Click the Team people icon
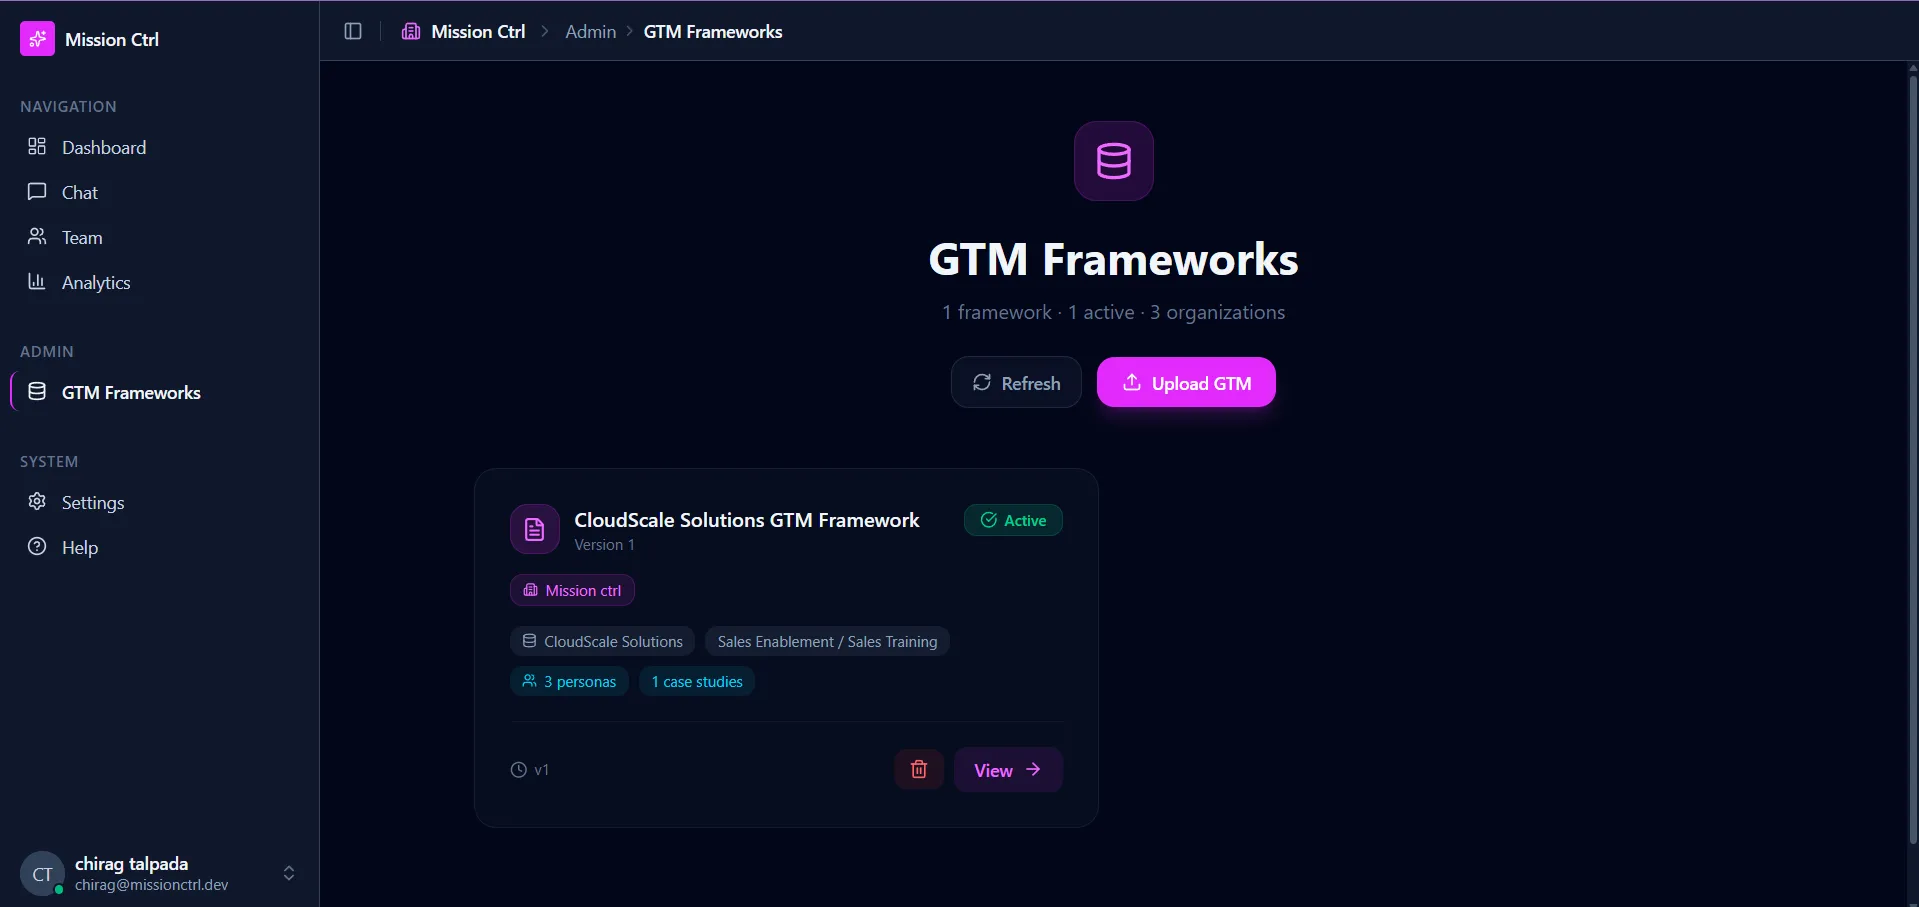 [x=36, y=236]
